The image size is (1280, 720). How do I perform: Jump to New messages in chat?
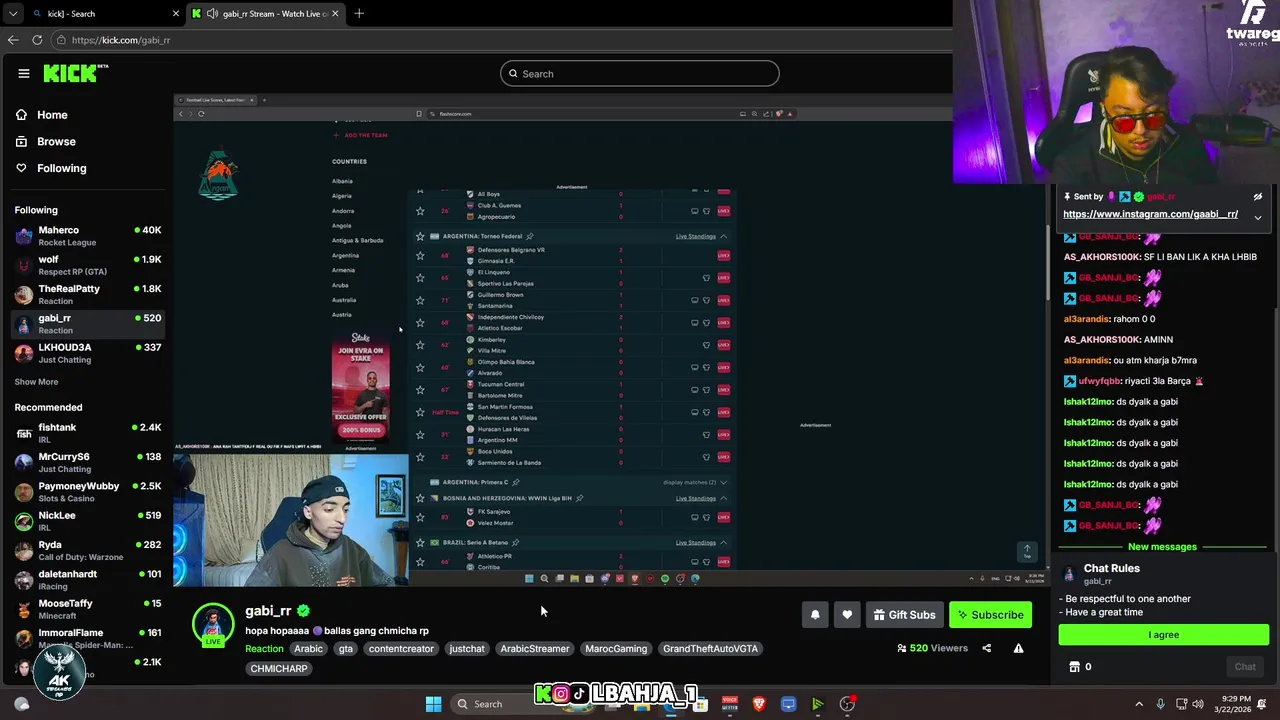coord(1162,547)
